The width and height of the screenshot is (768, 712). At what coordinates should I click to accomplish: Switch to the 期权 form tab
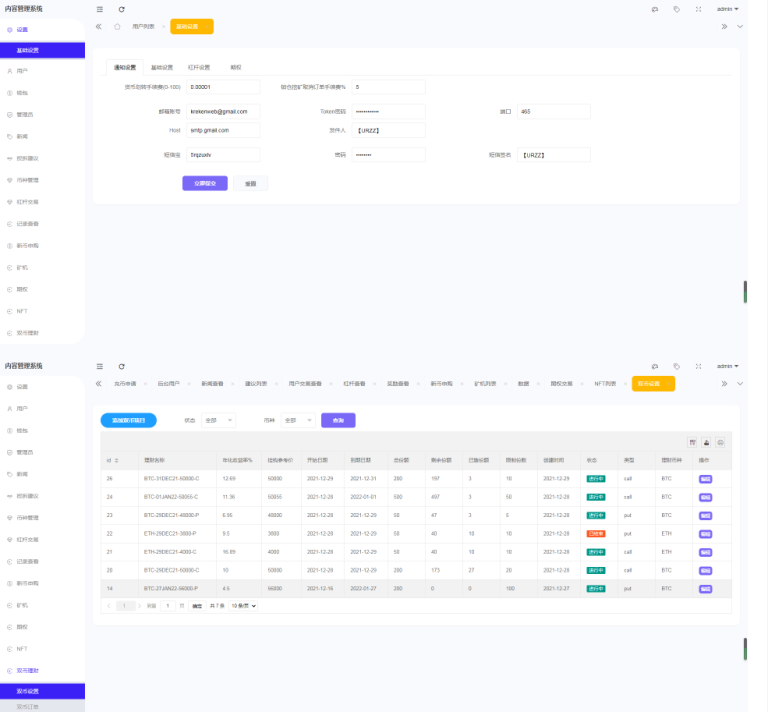[236, 67]
